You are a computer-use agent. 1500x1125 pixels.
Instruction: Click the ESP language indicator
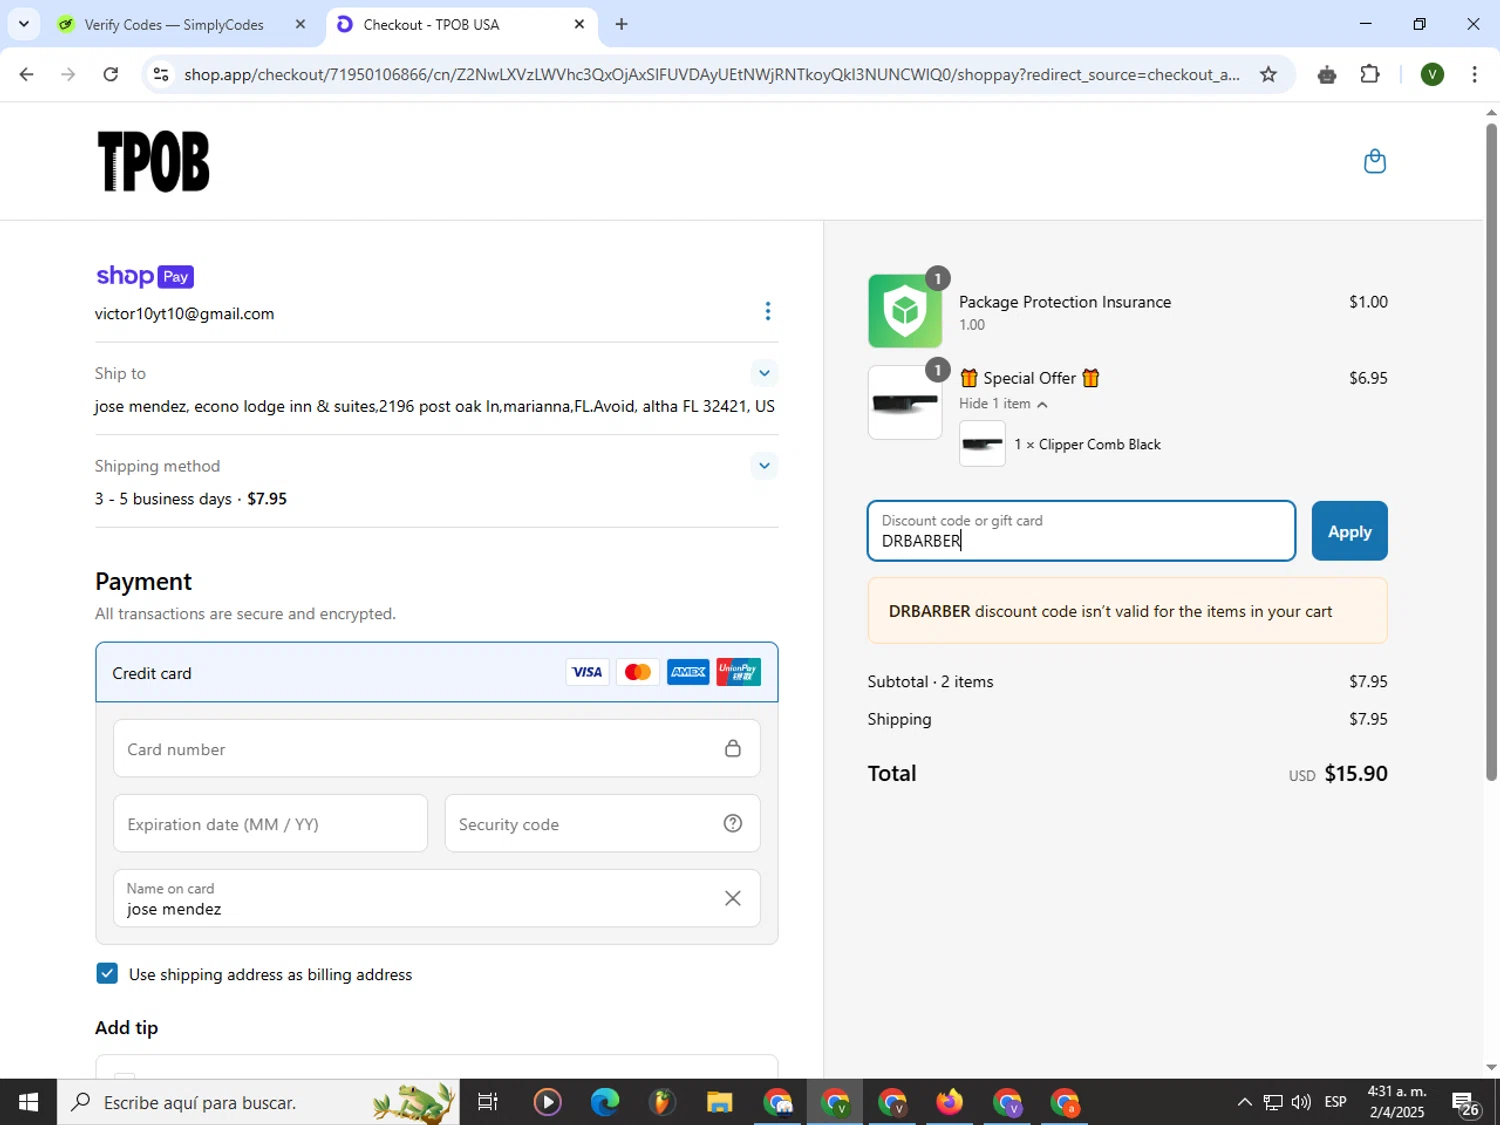click(1335, 1102)
